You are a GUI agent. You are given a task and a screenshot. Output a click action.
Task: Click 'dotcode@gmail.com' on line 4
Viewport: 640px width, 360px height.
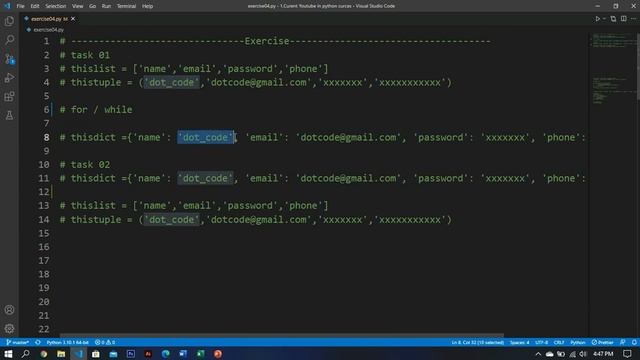pos(258,82)
